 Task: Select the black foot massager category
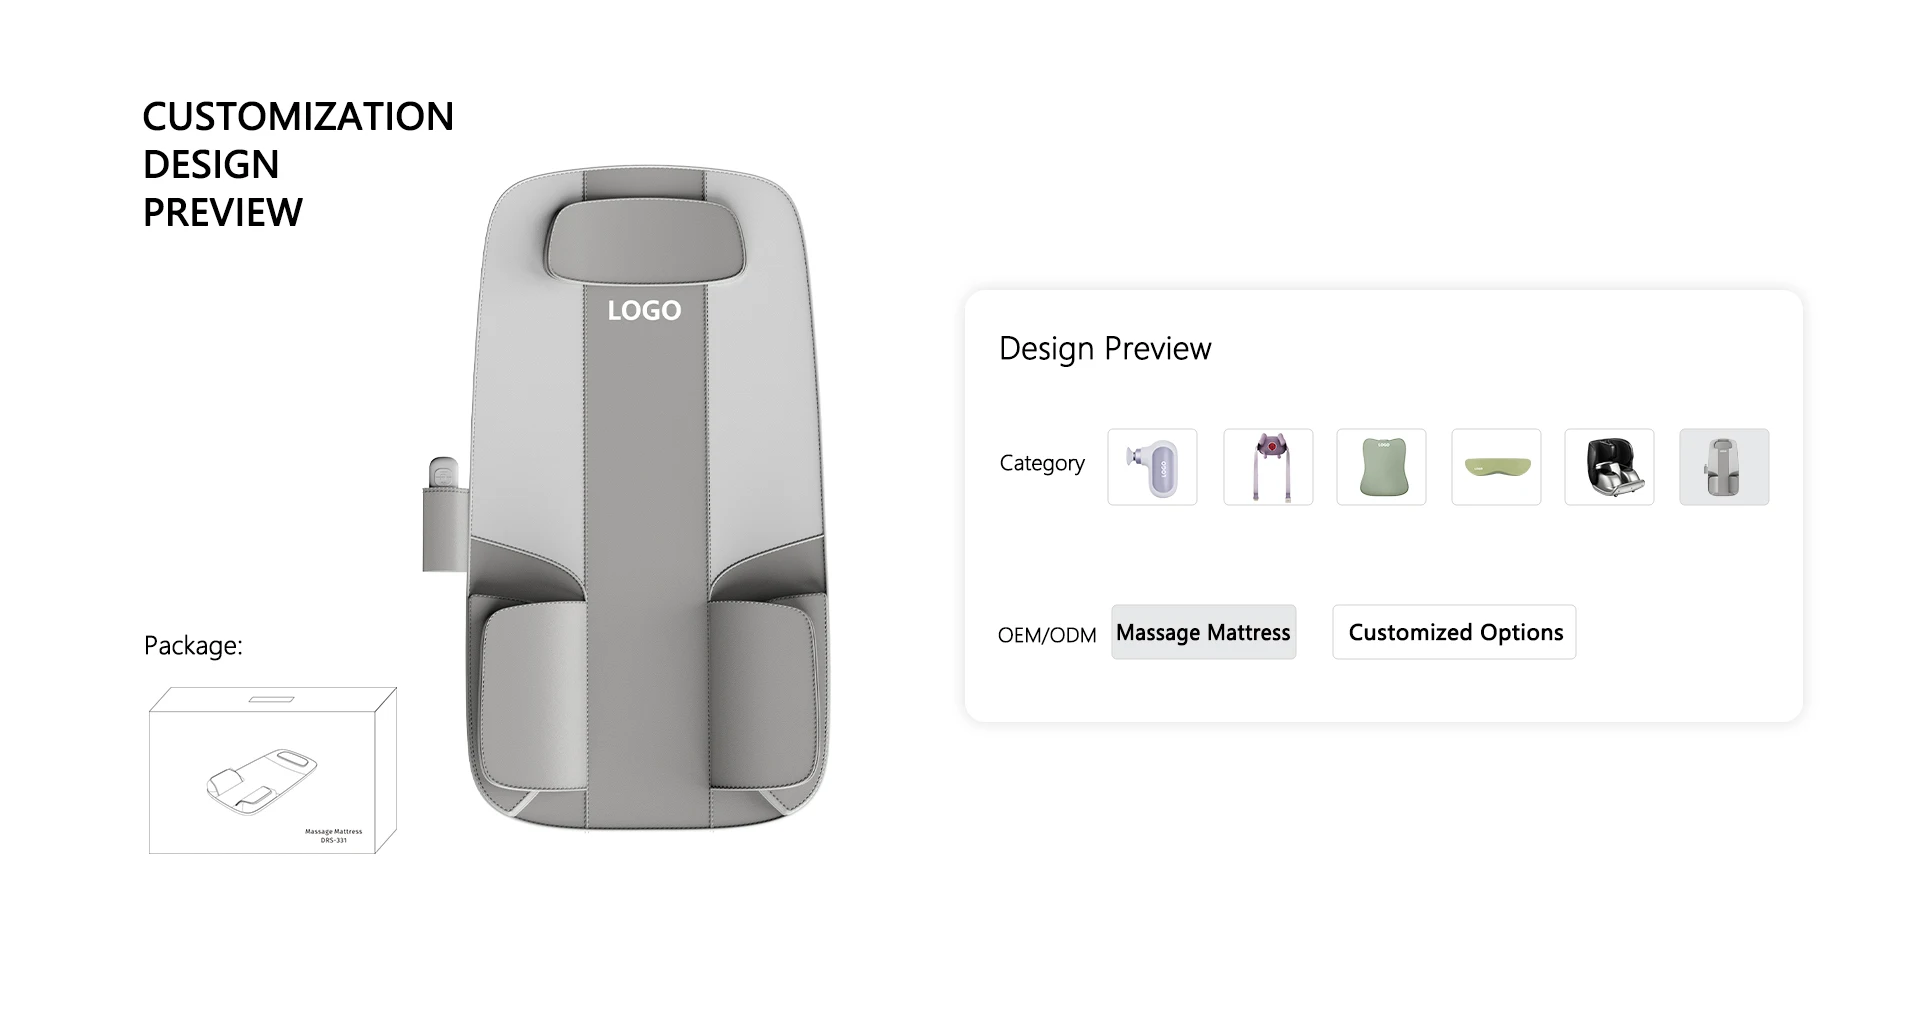point(1609,467)
